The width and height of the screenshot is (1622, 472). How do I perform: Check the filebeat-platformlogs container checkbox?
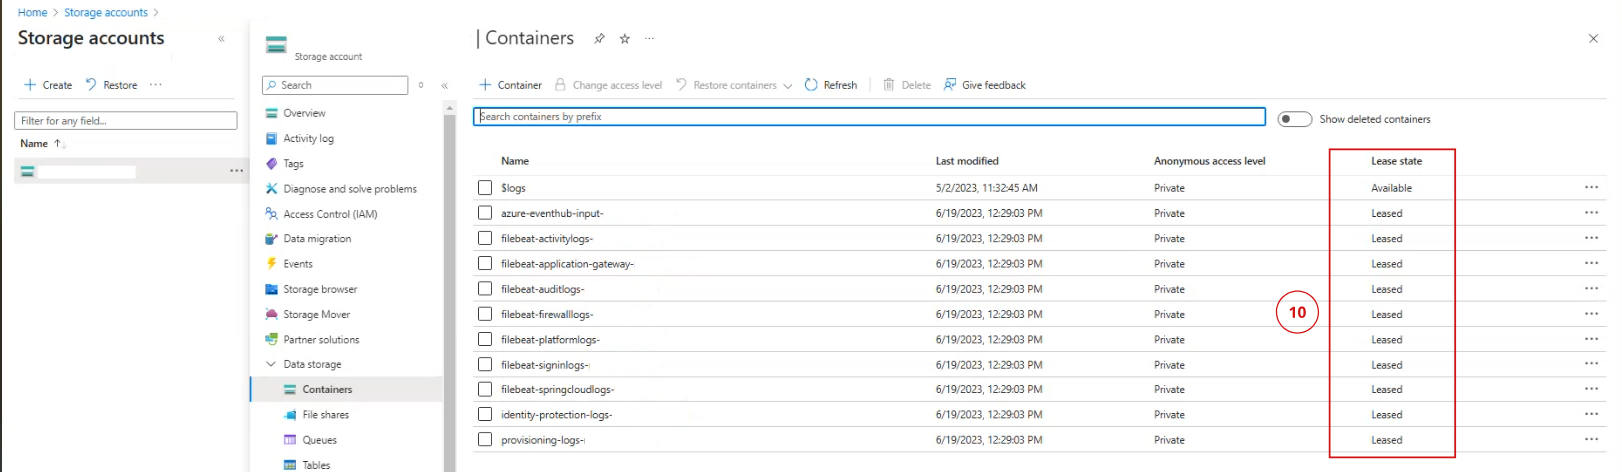coord(485,339)
